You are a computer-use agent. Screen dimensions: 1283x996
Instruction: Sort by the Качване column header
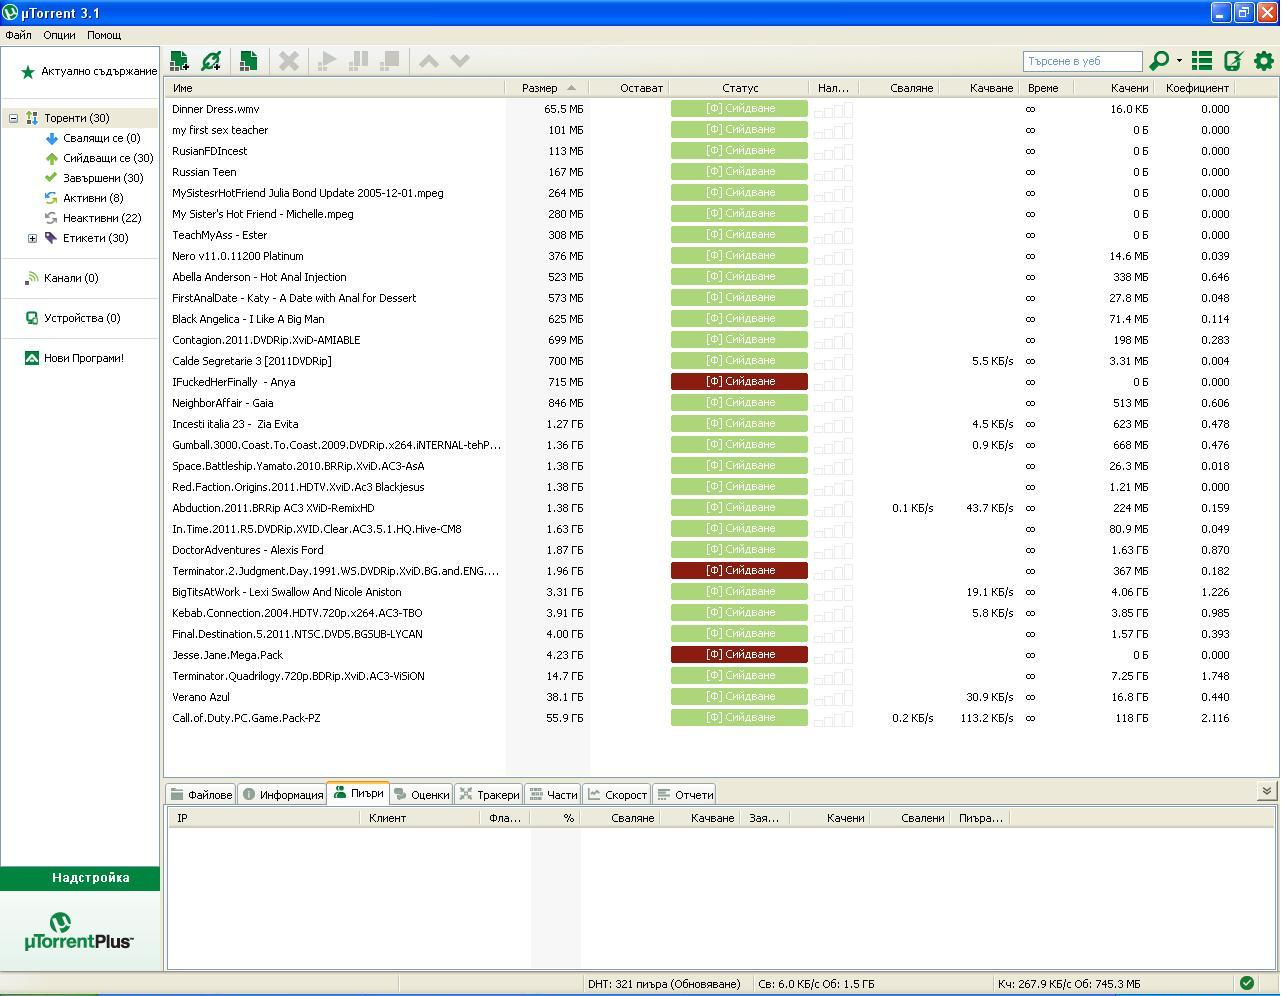click(x=980, y=88)
